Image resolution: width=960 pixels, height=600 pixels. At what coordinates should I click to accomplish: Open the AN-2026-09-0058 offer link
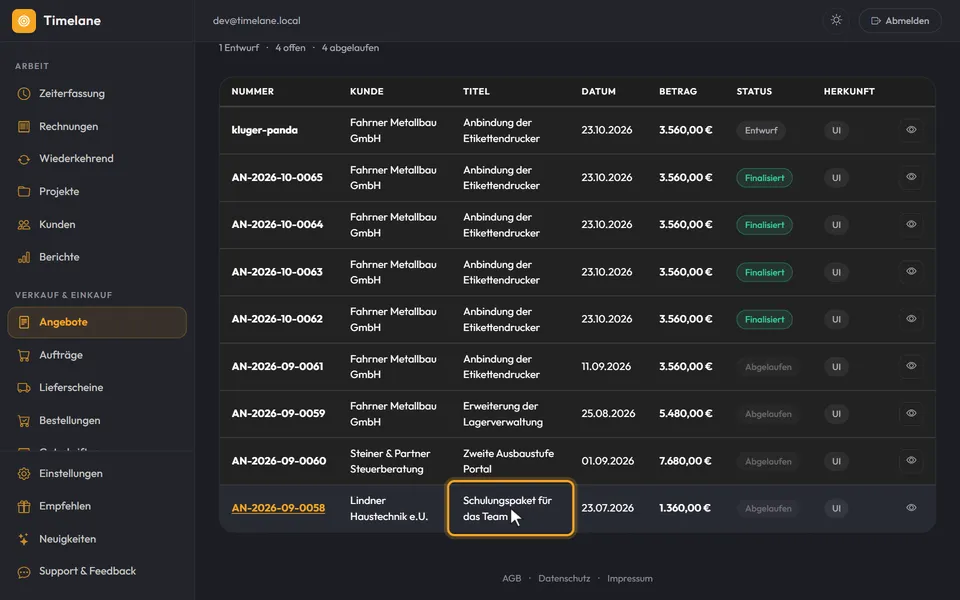point(278,508)
